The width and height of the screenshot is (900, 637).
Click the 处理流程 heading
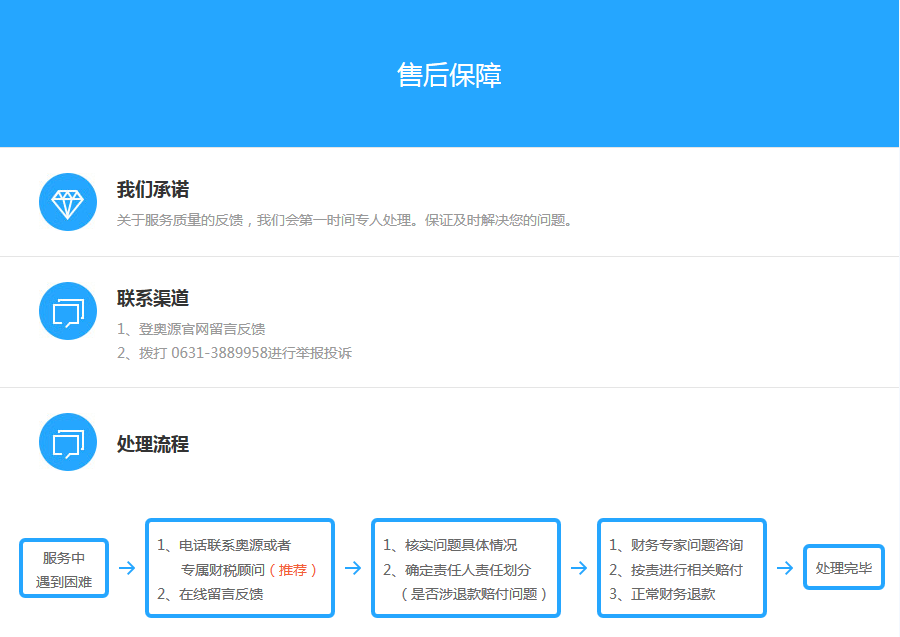[153, 444]
